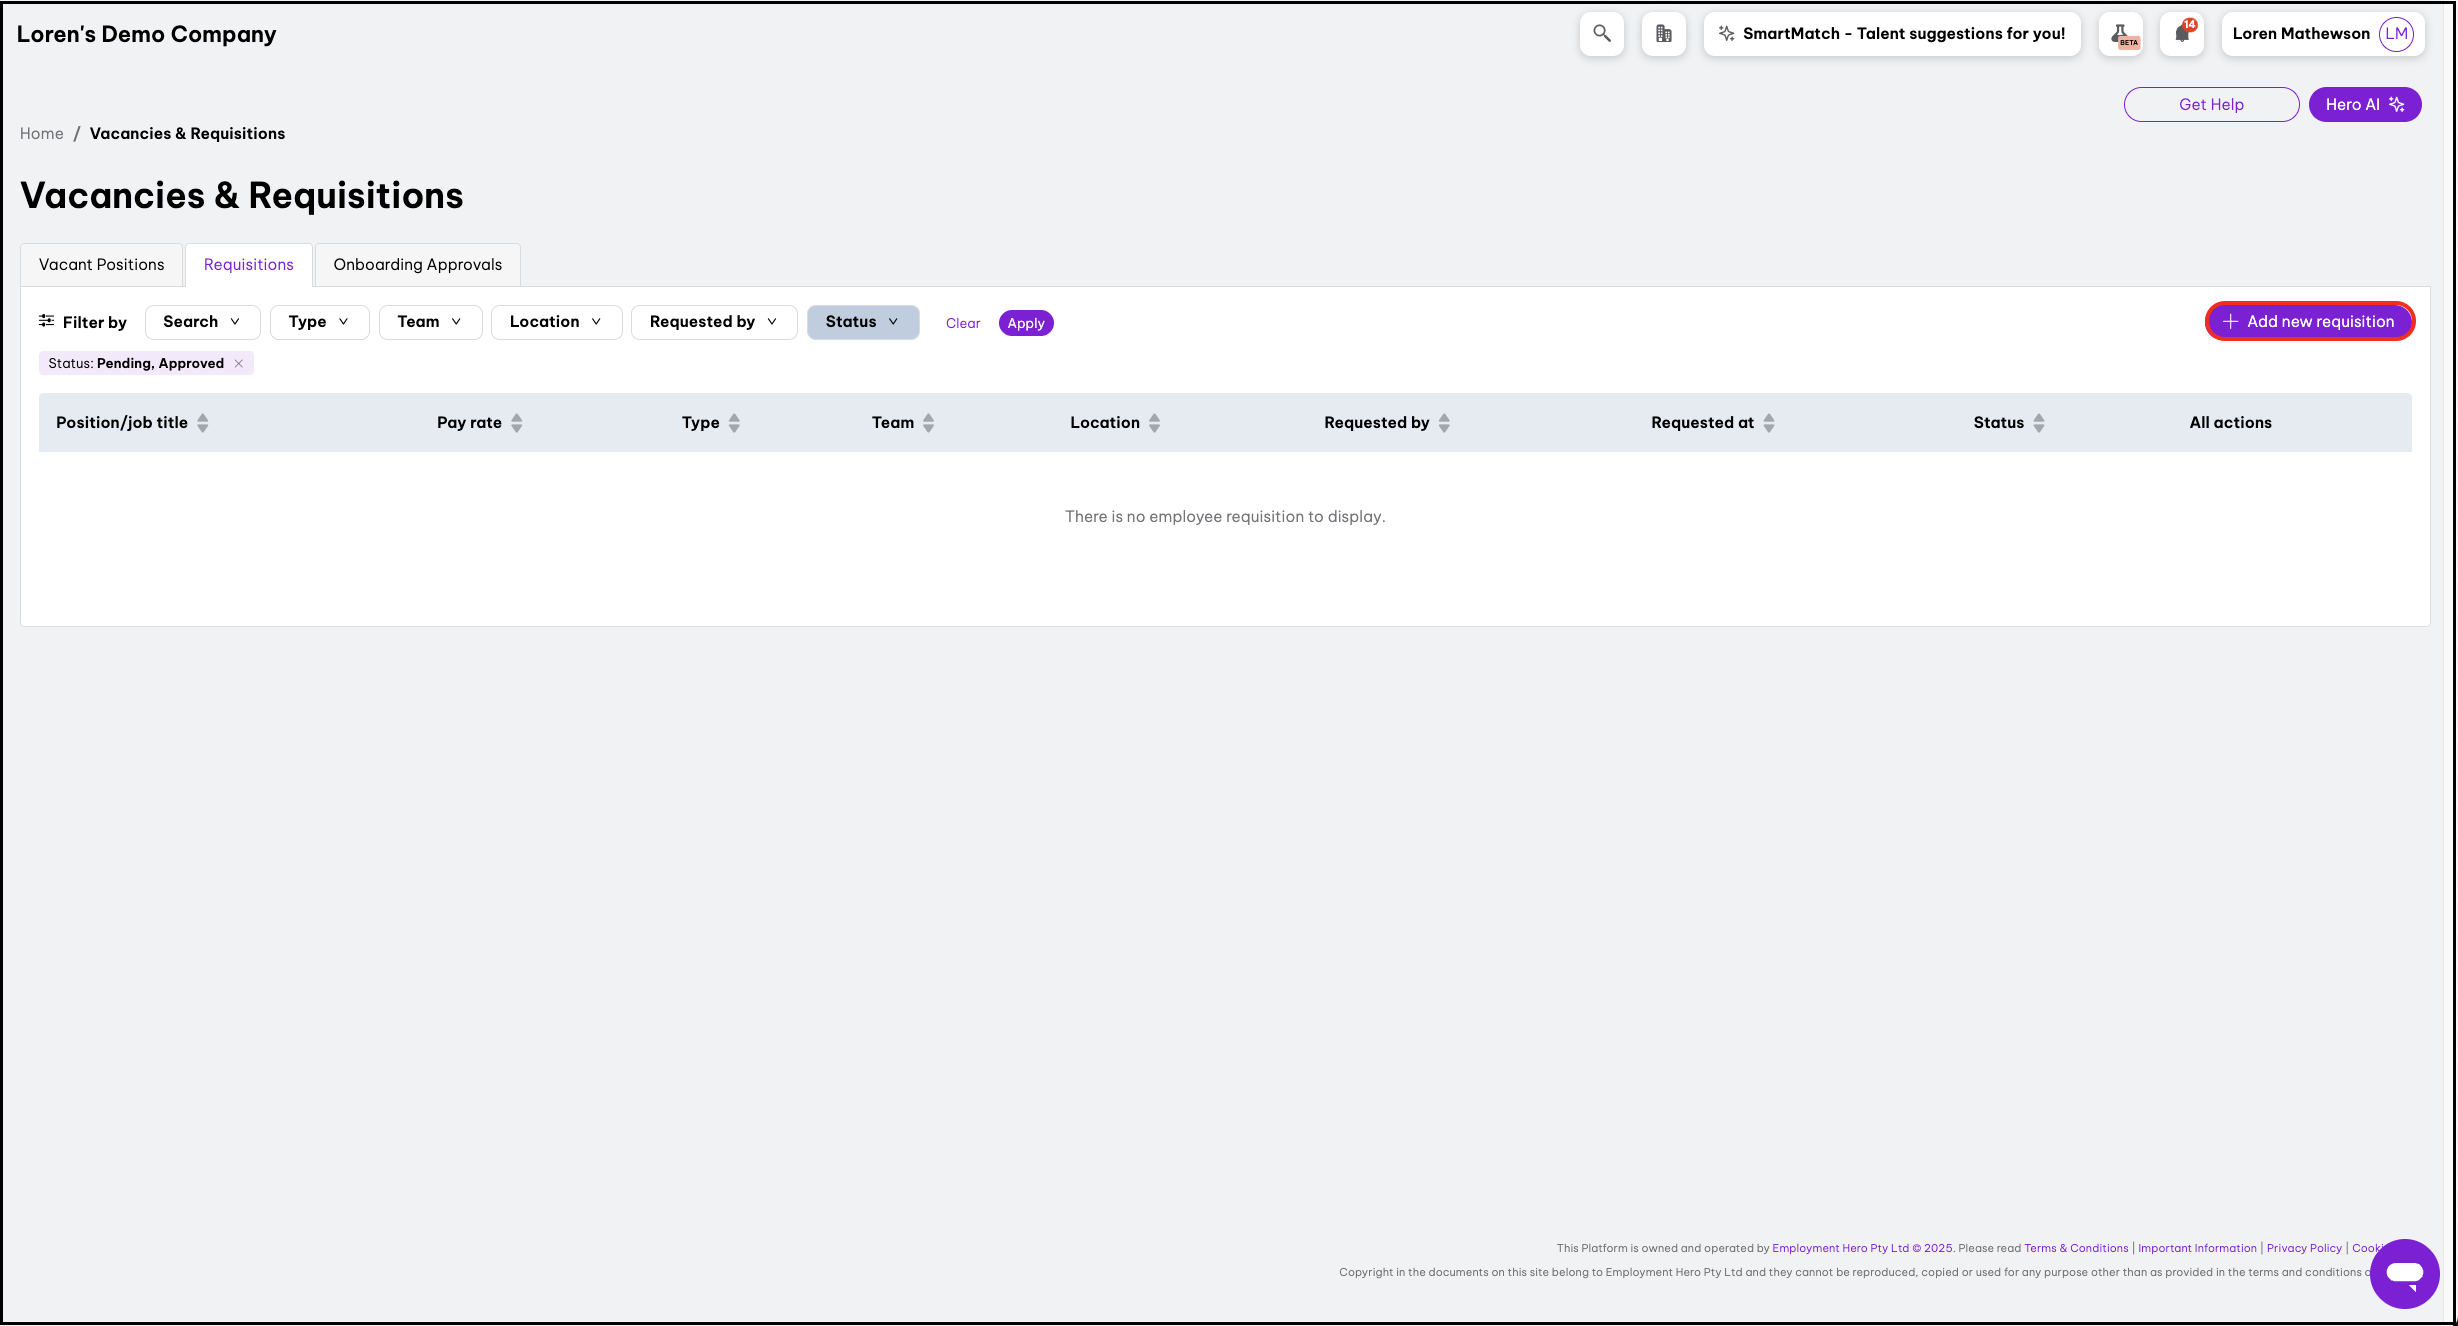
Task: Open the company building icon
Action: 1663,34
